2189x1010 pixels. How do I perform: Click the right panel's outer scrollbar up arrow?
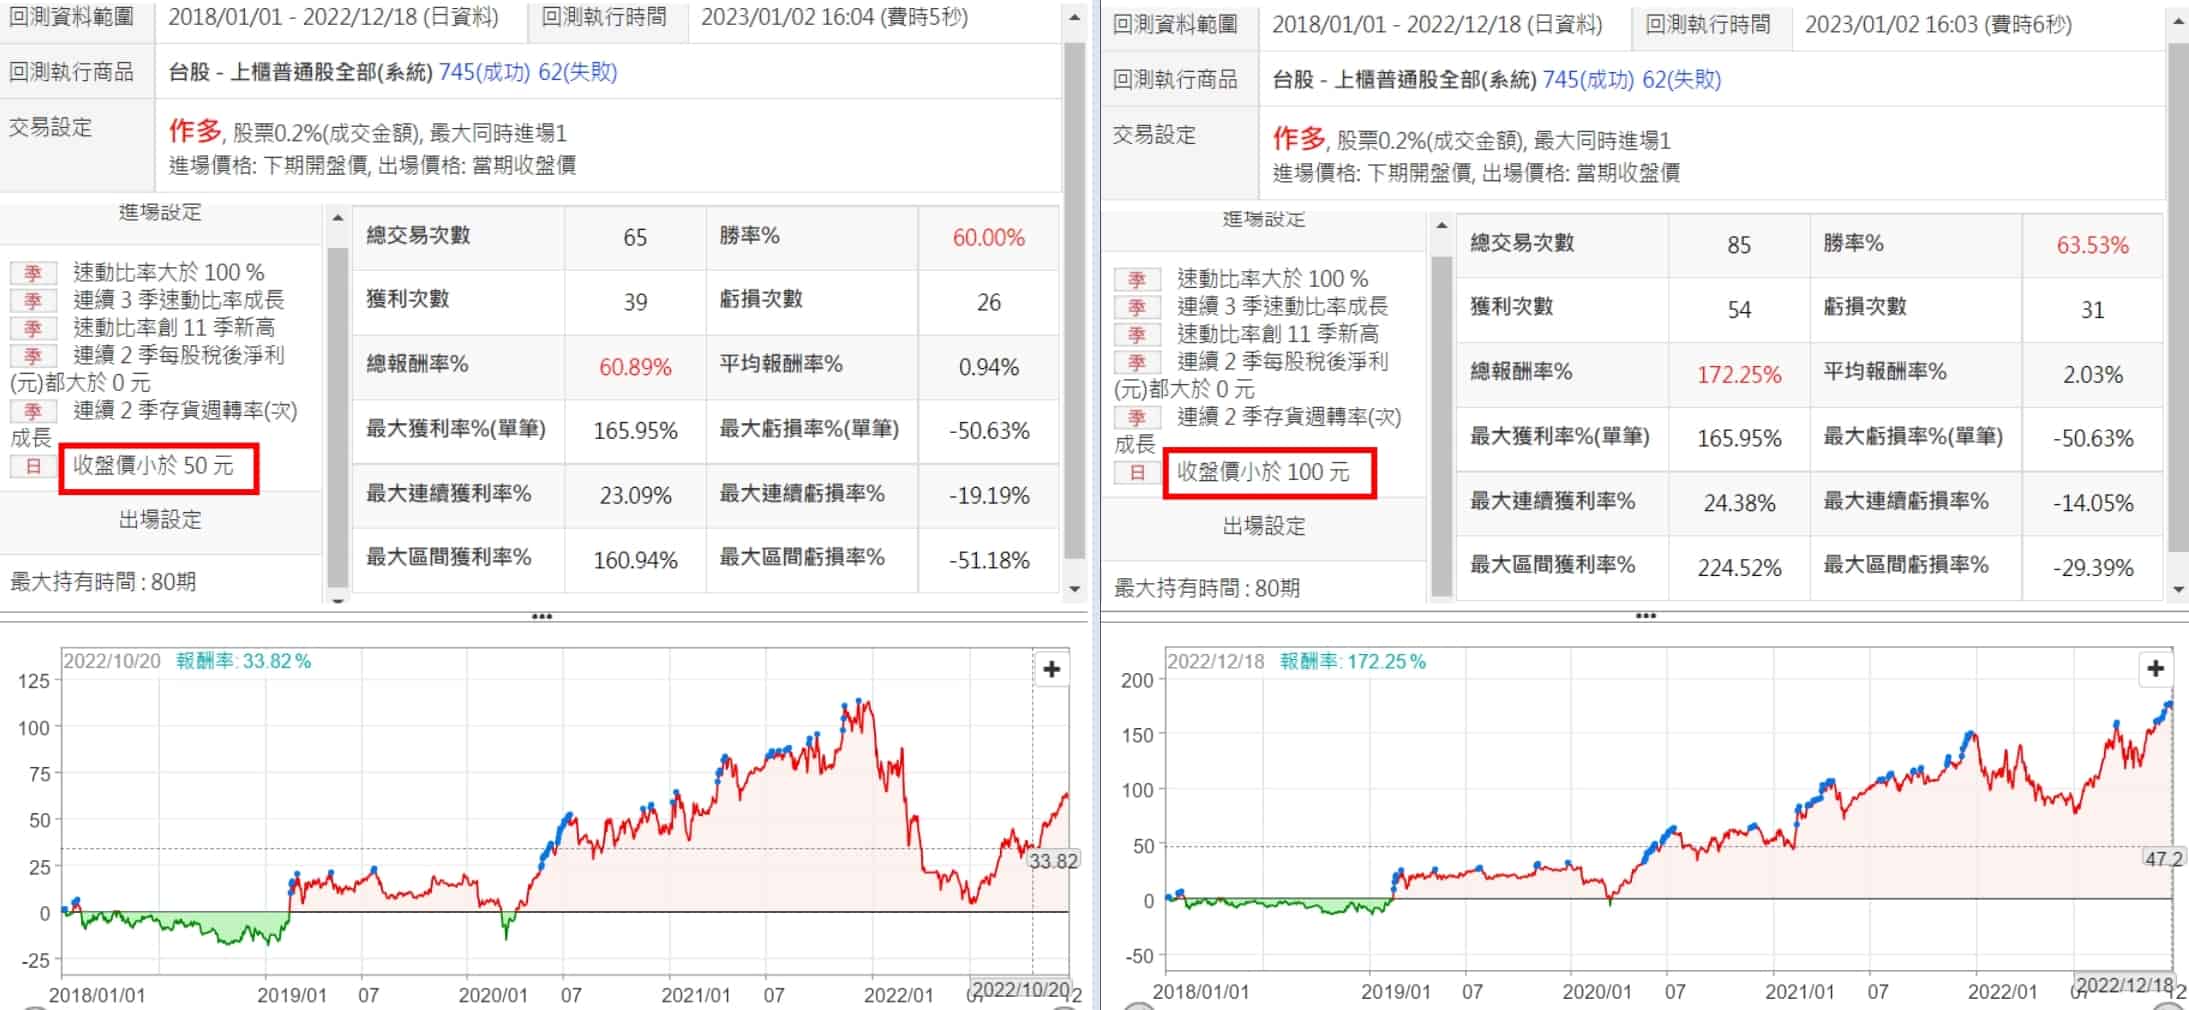2179,20
